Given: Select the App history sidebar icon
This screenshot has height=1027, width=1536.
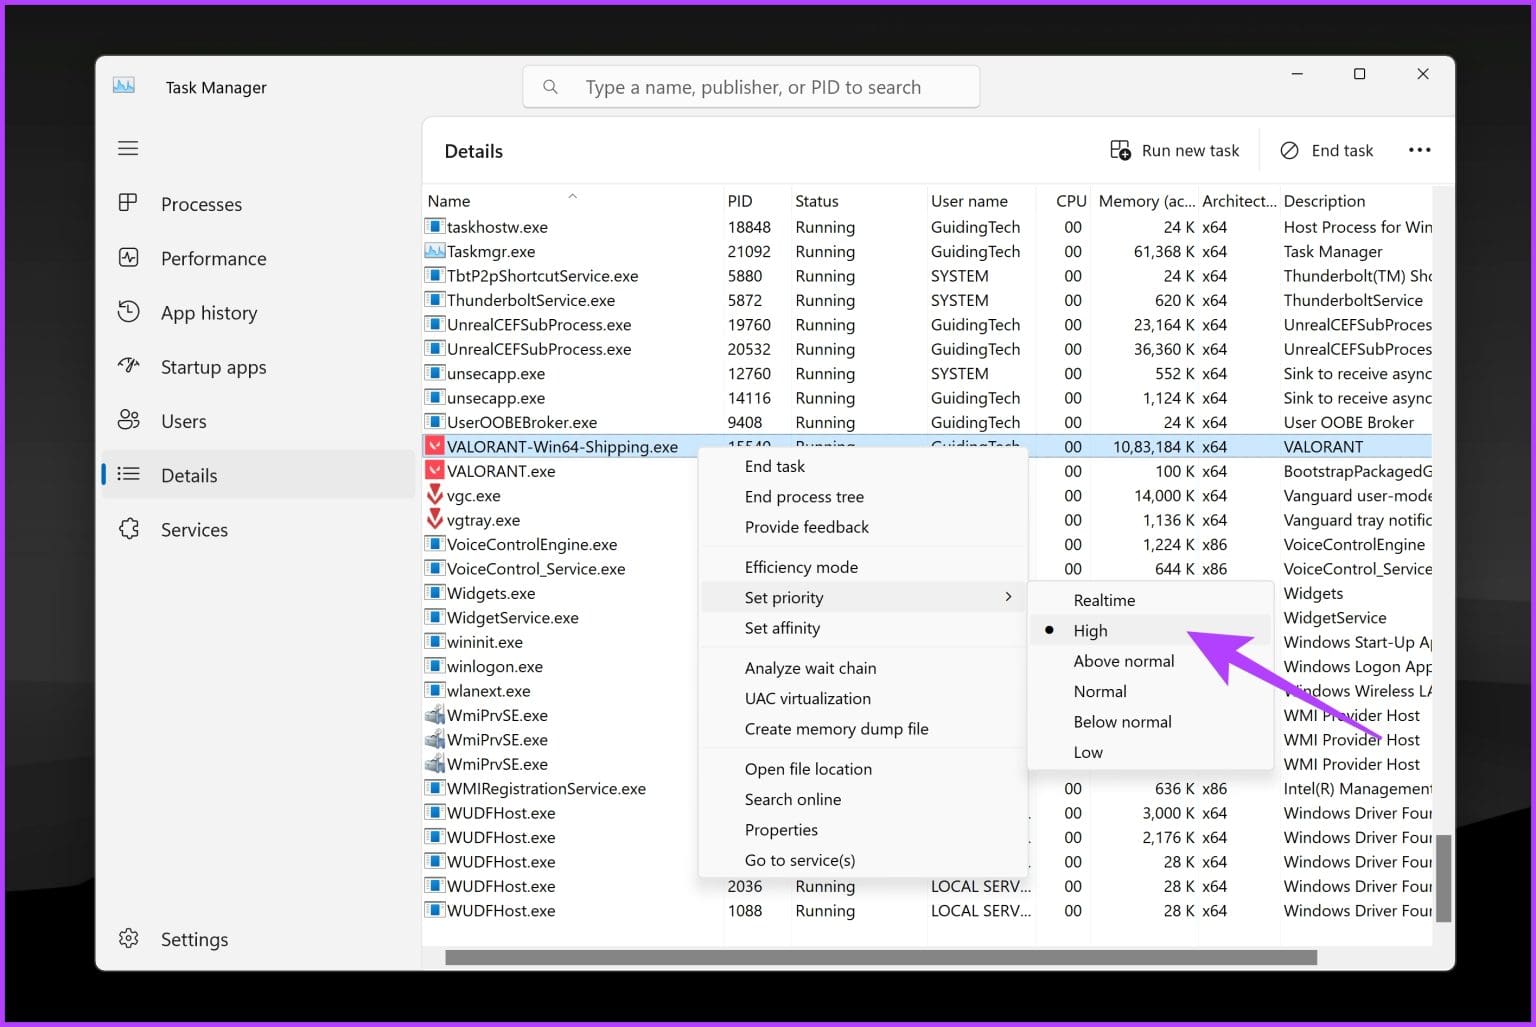Looking at the screenshot, I should pyautogui.click(x=129, y=312).
